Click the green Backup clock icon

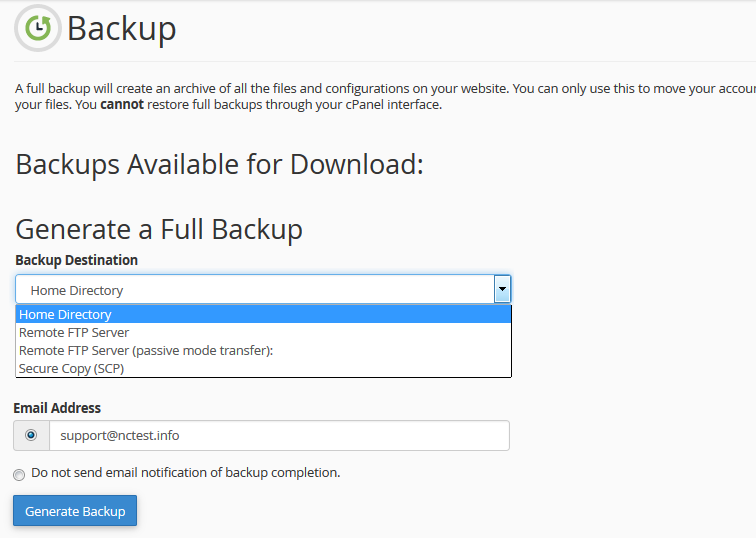[x=37, y=28]
